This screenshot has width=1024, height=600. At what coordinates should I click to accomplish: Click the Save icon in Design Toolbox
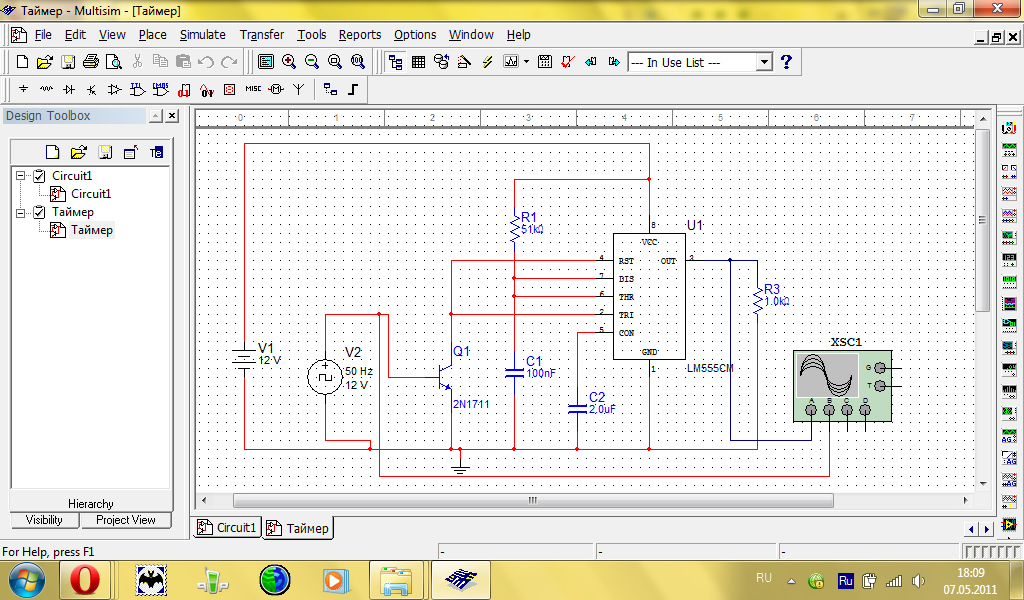(104, 153)
